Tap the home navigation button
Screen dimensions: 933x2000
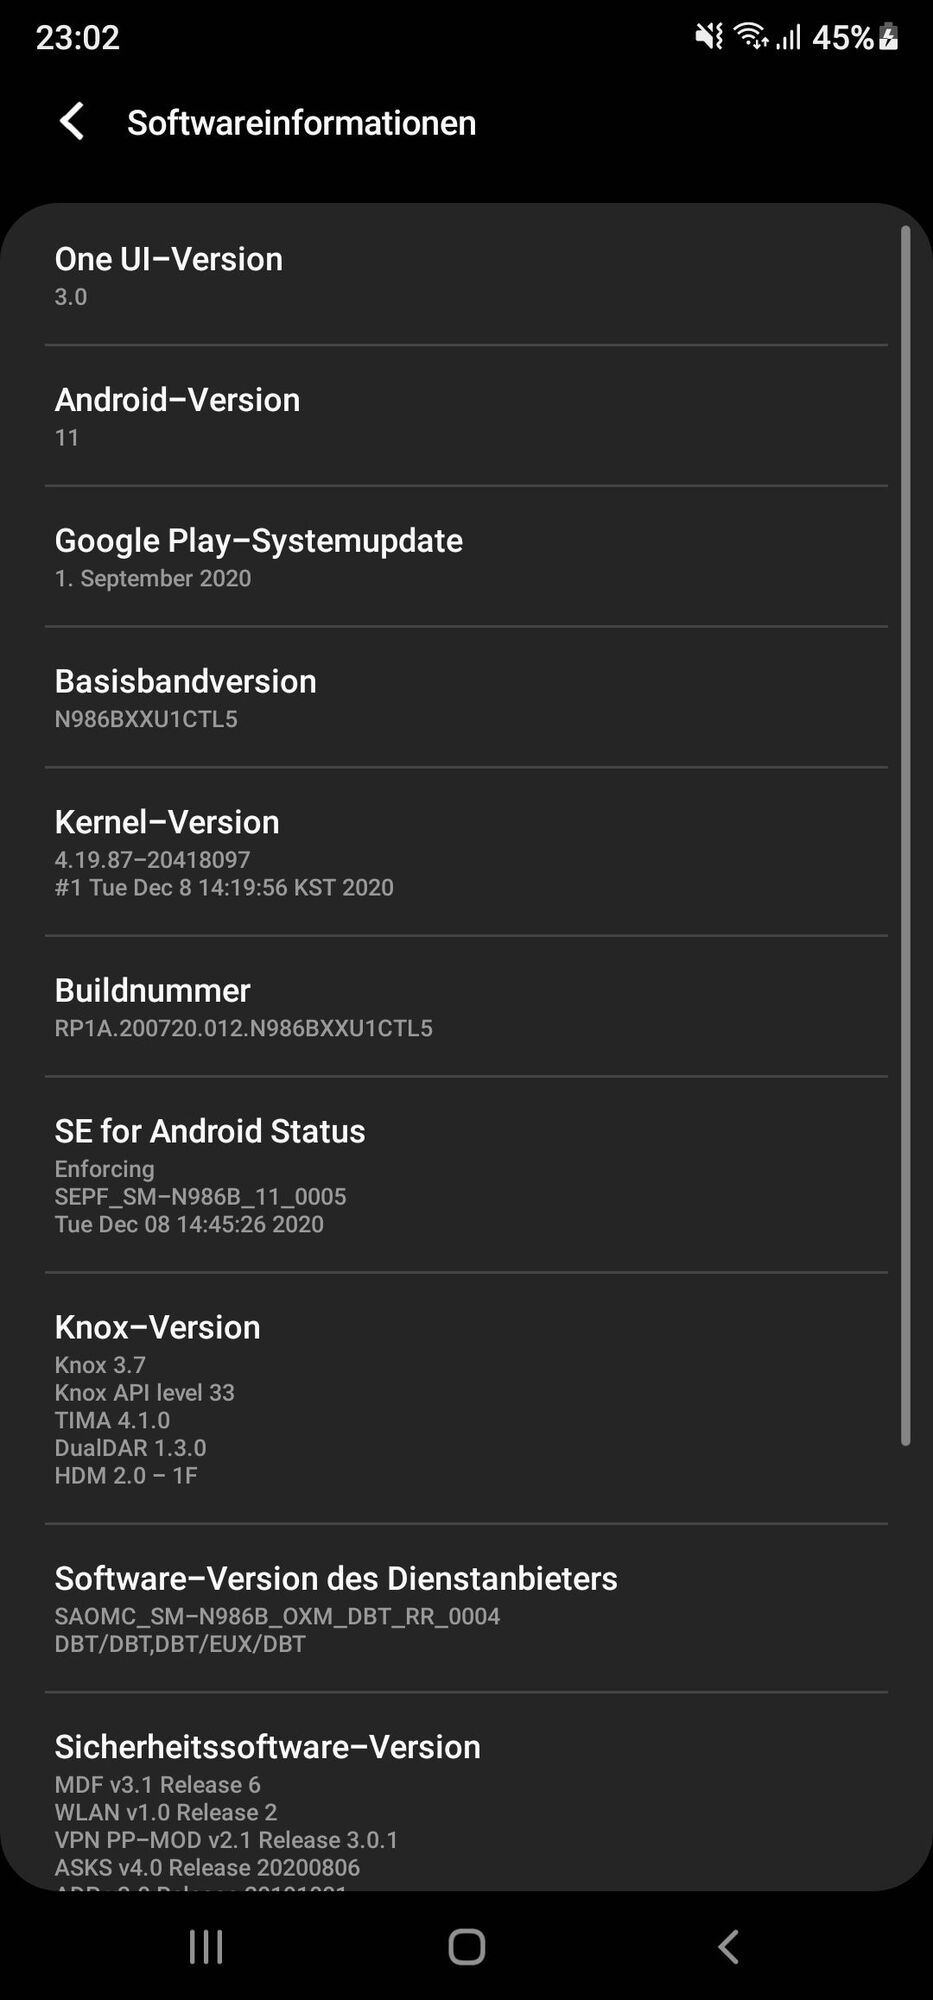click(x=466, y=1946)
